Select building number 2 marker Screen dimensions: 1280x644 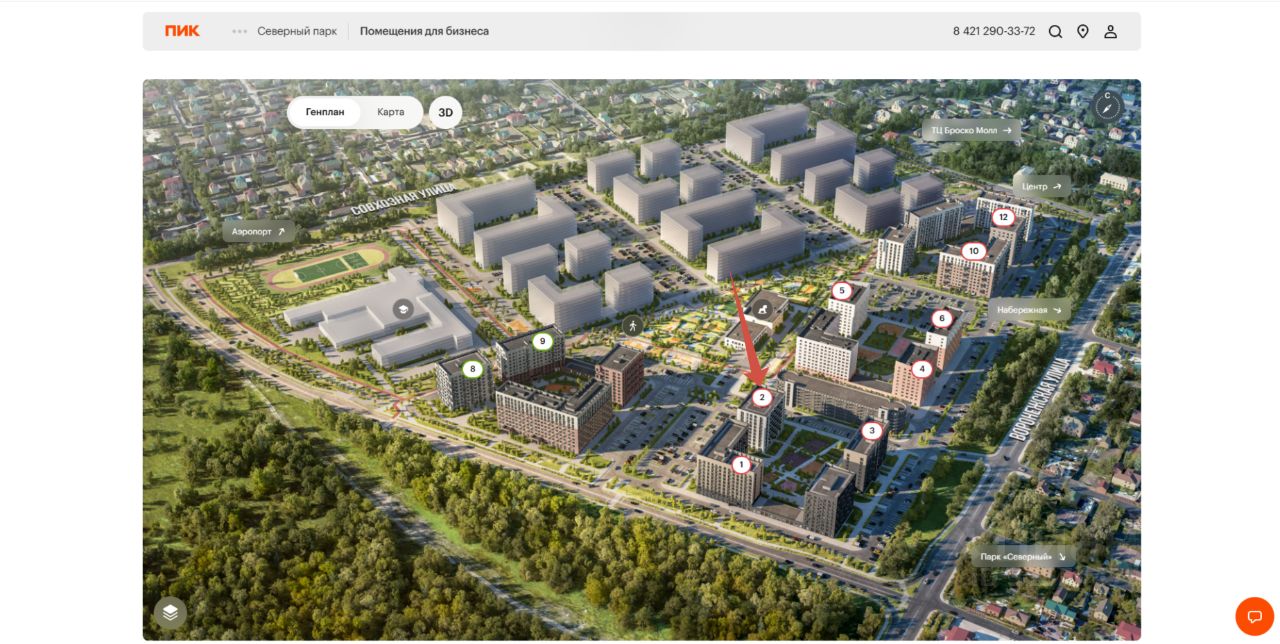[762, 398]
